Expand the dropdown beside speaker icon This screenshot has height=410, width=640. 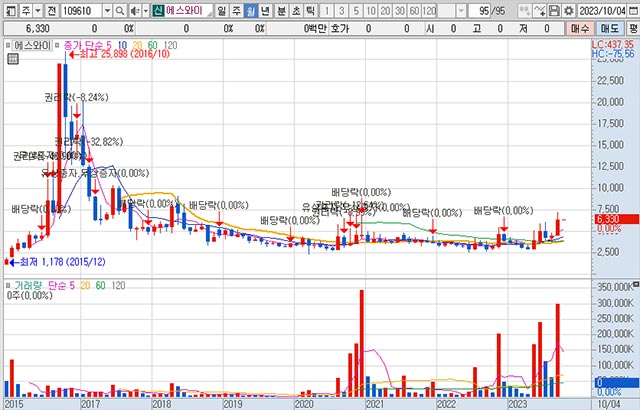coord(146,11)
